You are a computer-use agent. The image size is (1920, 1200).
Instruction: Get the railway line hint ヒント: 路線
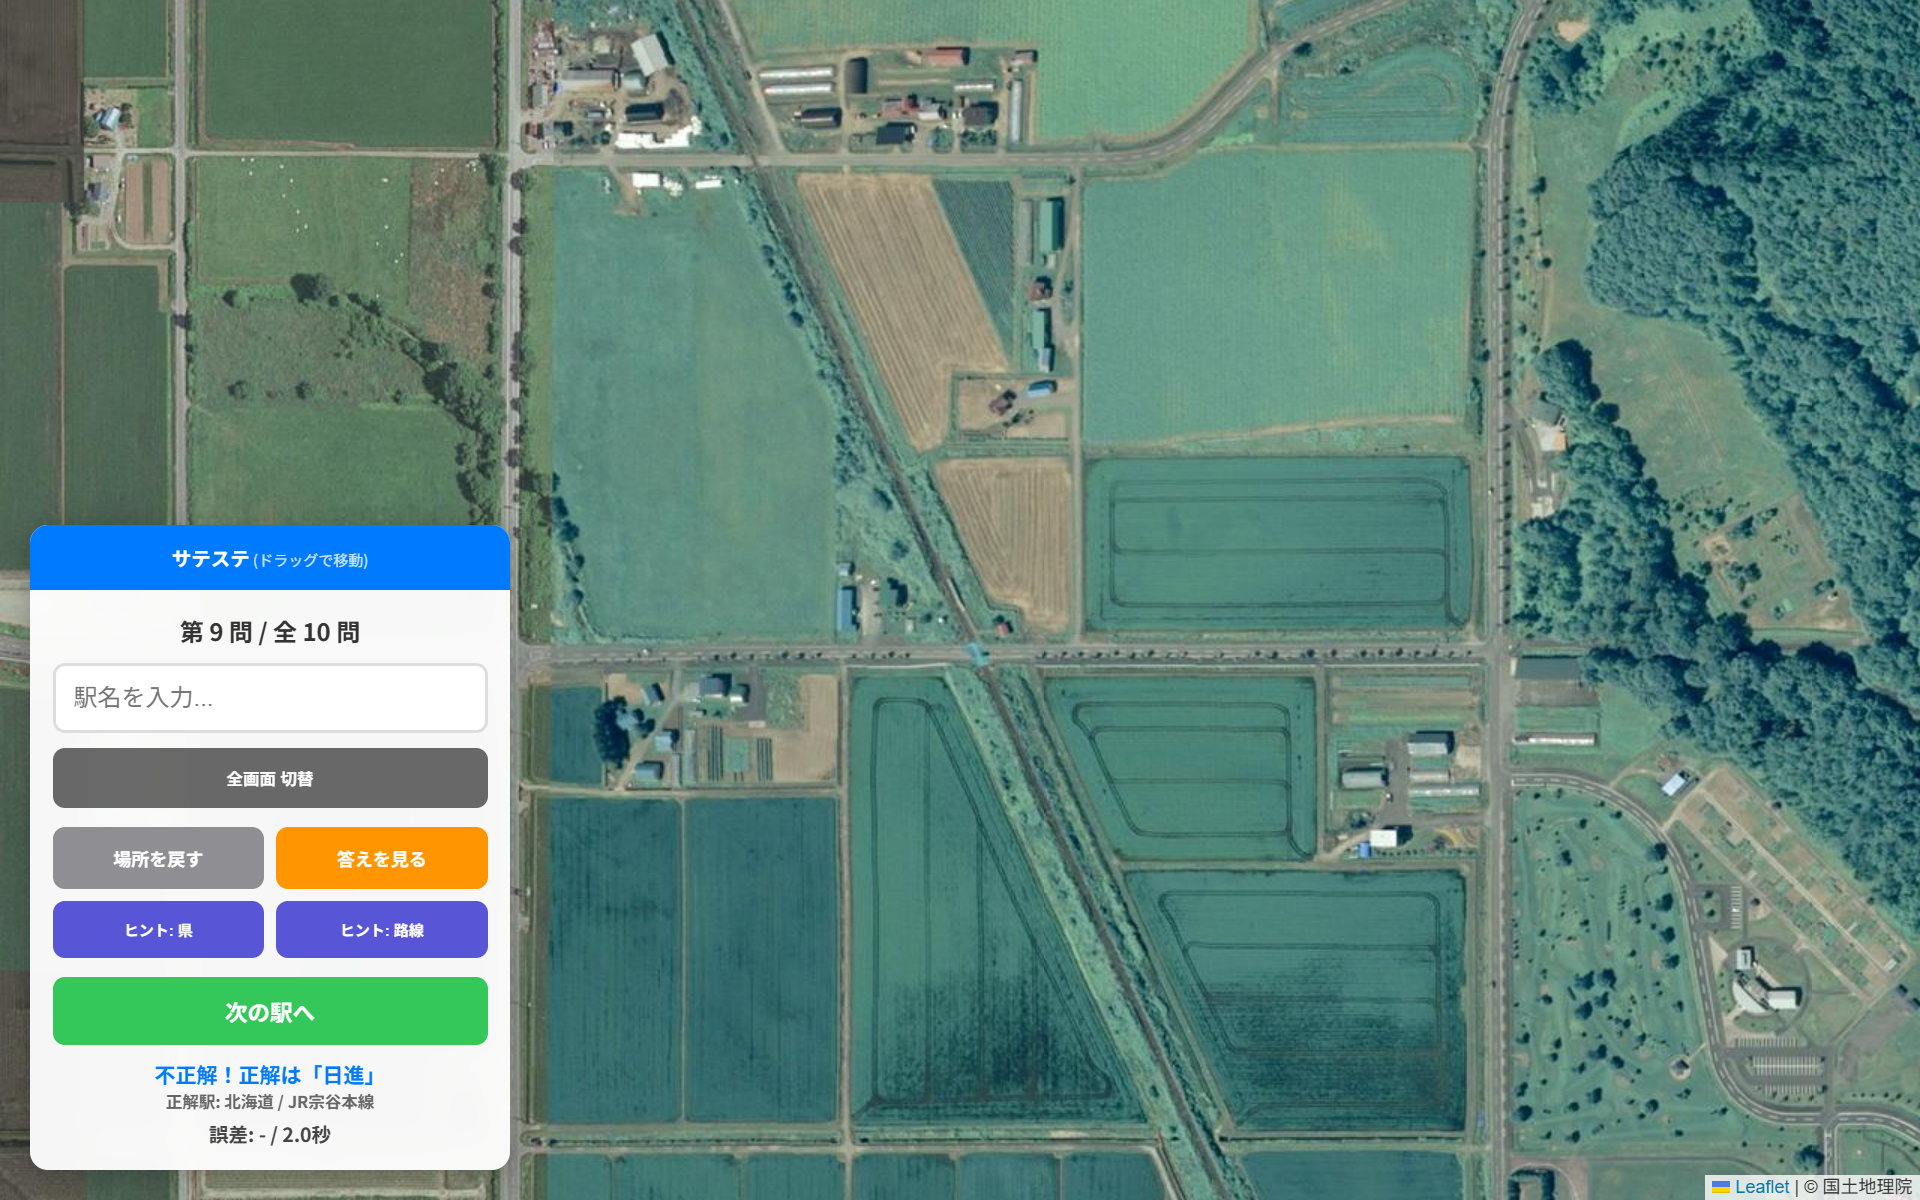click(382, 930)
